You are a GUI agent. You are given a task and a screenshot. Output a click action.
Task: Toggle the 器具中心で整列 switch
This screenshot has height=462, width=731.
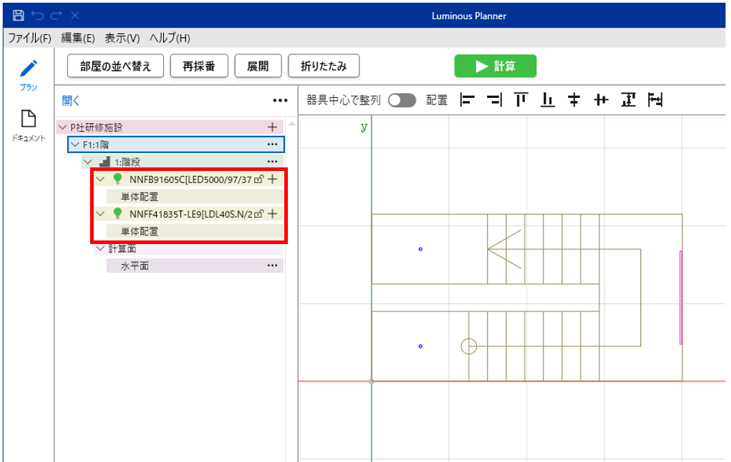click(402, 100)
